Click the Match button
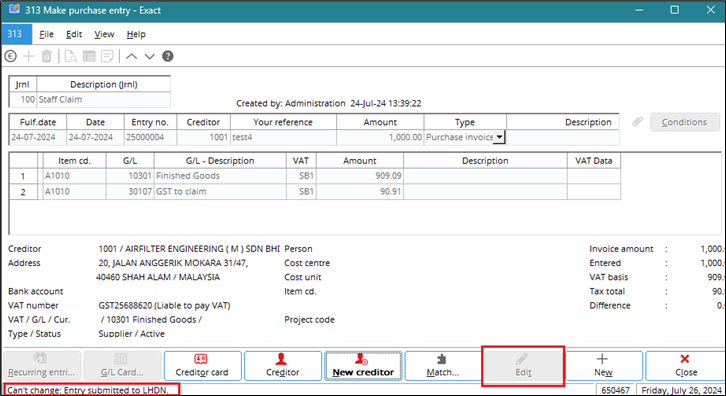The image size is (726, 396). click(x=443, y=365)
